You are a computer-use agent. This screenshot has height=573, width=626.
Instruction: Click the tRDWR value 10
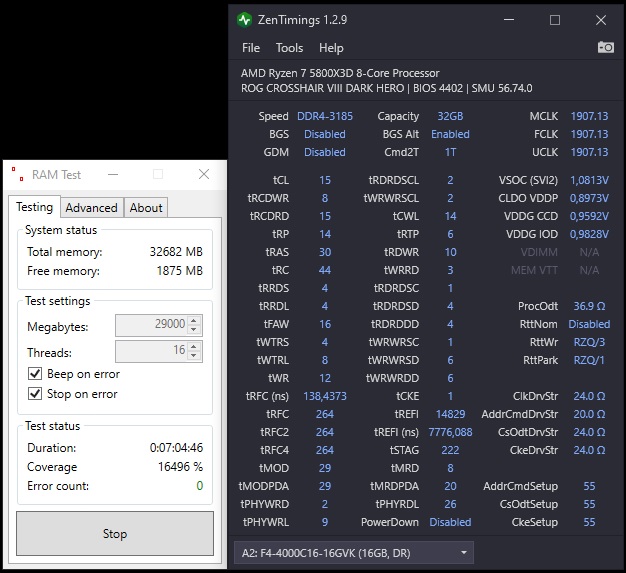pyautogui.click(x=450, y=252)
